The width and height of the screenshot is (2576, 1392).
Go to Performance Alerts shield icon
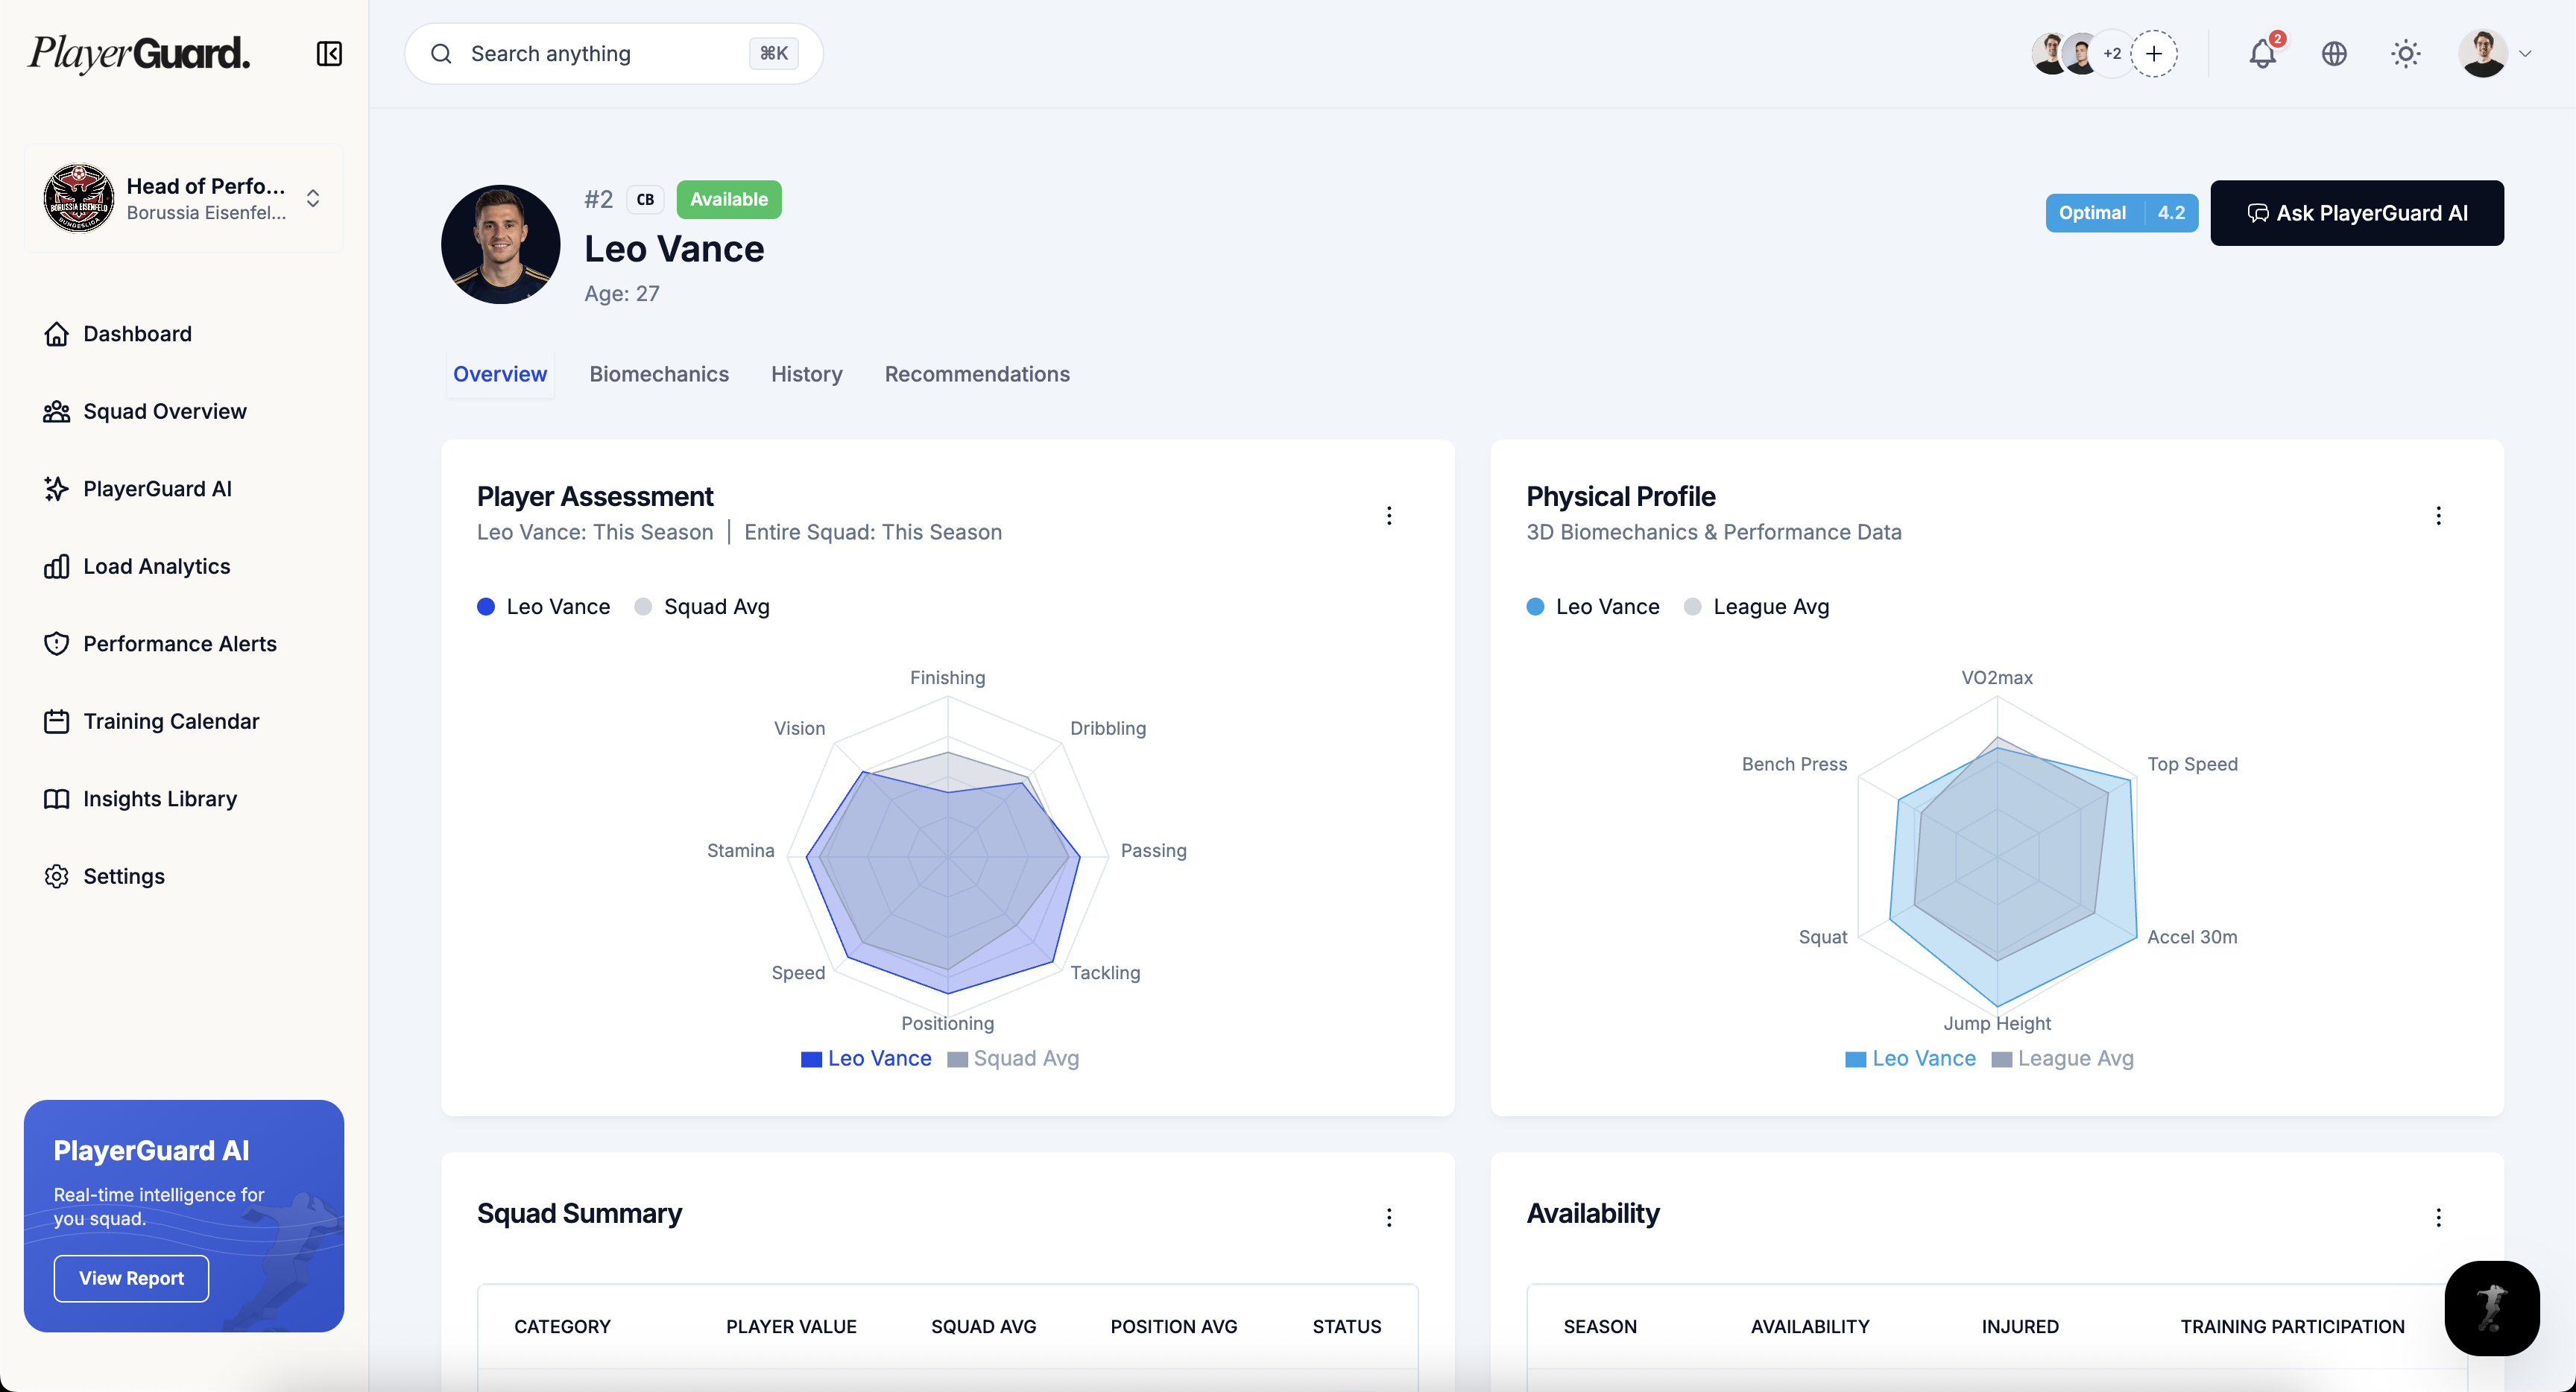pyautogui.click(x=57, y=644)
